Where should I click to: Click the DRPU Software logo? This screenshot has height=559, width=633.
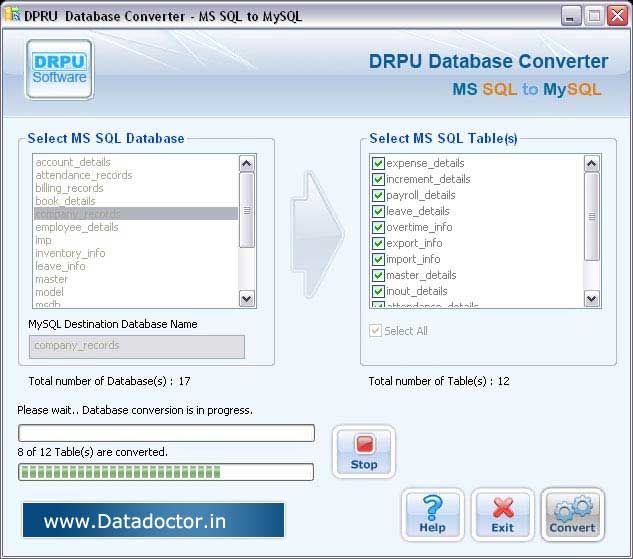59,69
